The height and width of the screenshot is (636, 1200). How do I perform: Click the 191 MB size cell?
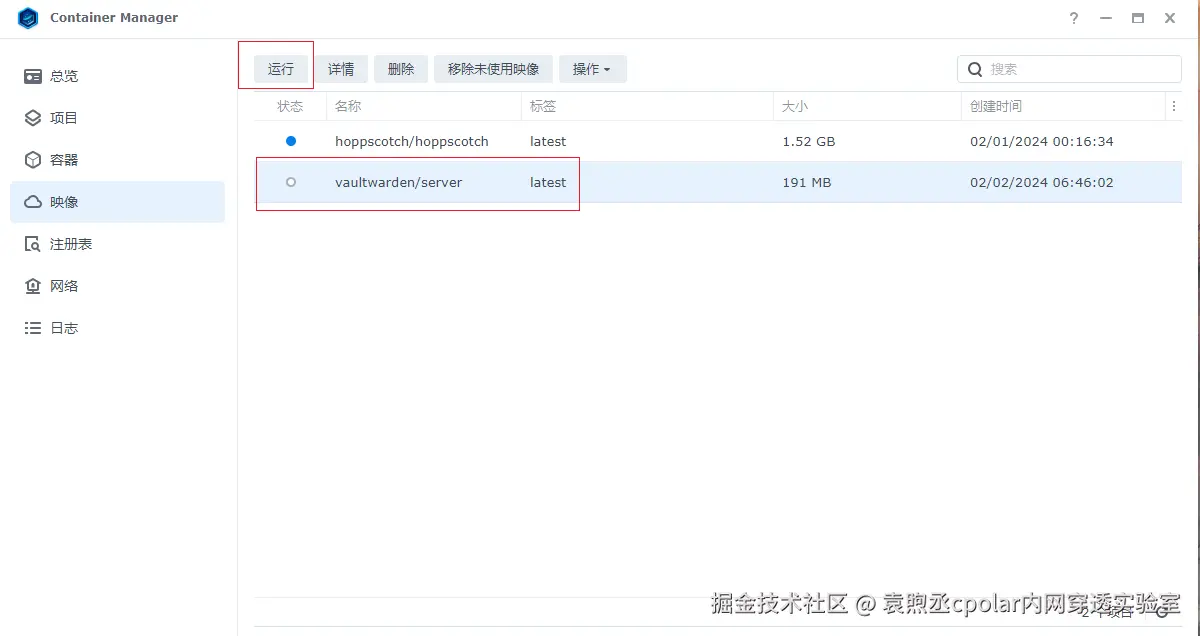(807, 182)
